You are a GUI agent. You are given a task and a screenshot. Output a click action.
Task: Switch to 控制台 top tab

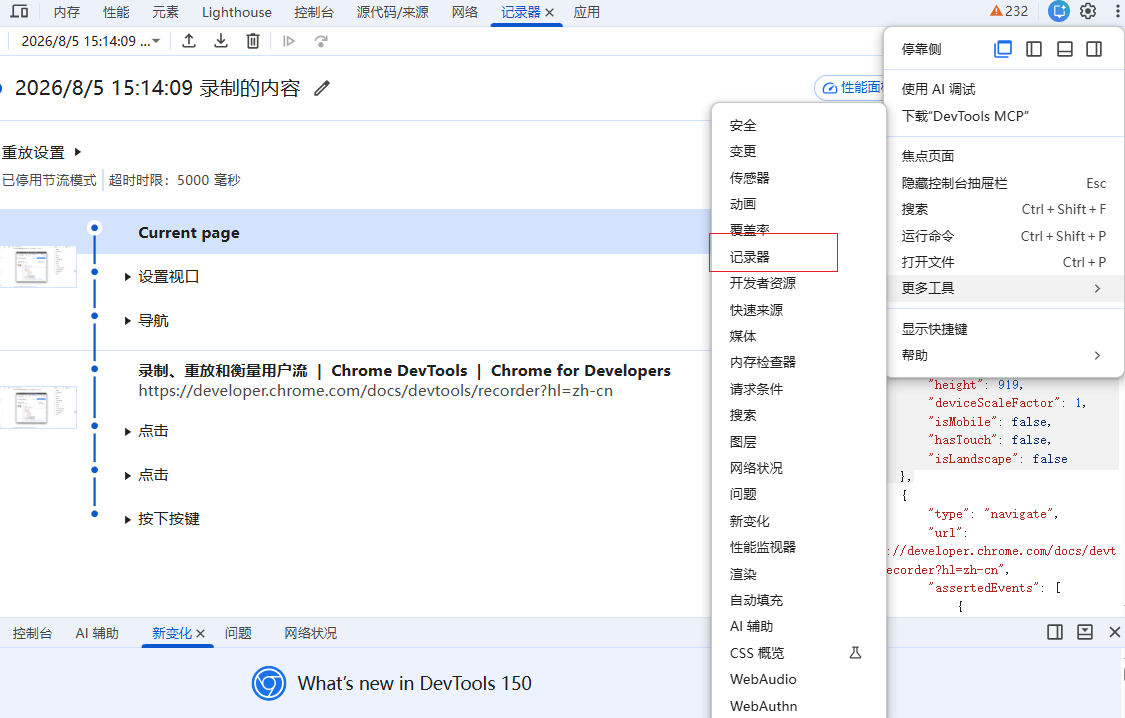314,12
